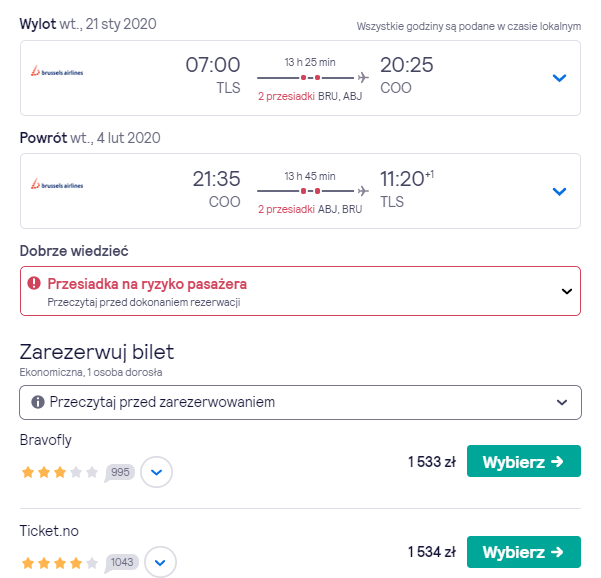Click outbound 2 przesiadki stops text

pyautogui.click(x=286, y=96)
